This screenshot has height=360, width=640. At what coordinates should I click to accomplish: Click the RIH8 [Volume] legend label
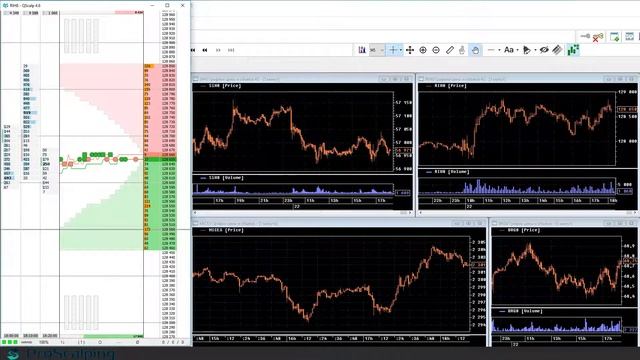(x=451, y=172)
